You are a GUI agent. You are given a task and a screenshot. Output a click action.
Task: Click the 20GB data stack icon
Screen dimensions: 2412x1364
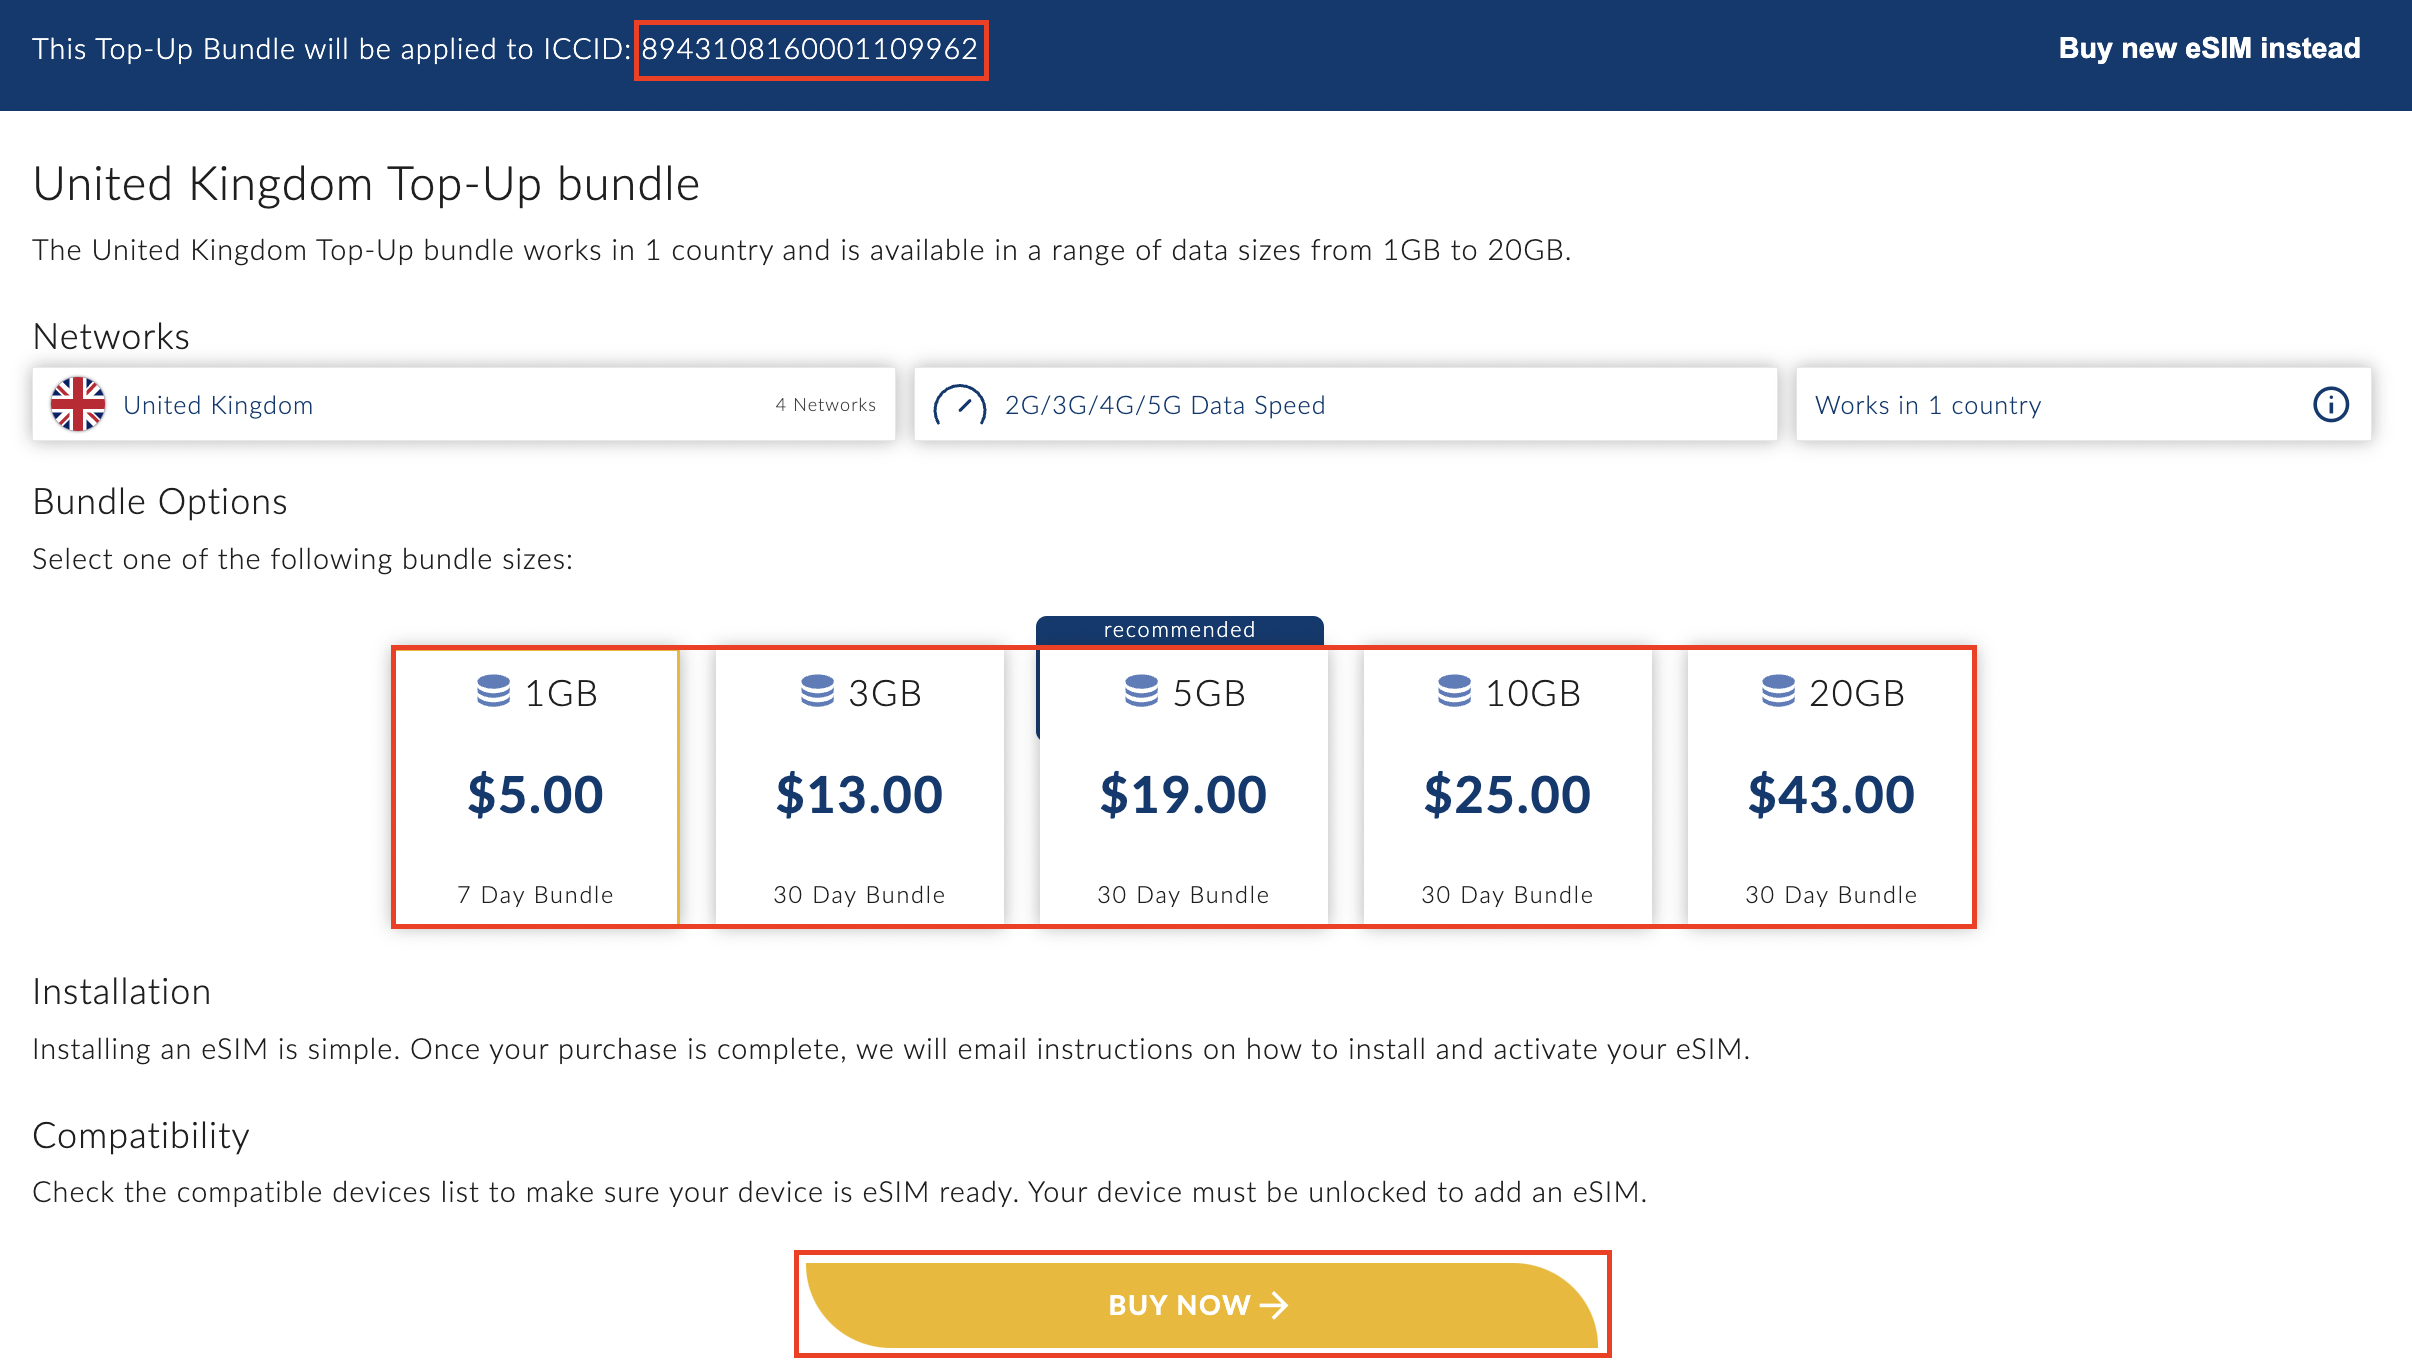pos(1778,691)
